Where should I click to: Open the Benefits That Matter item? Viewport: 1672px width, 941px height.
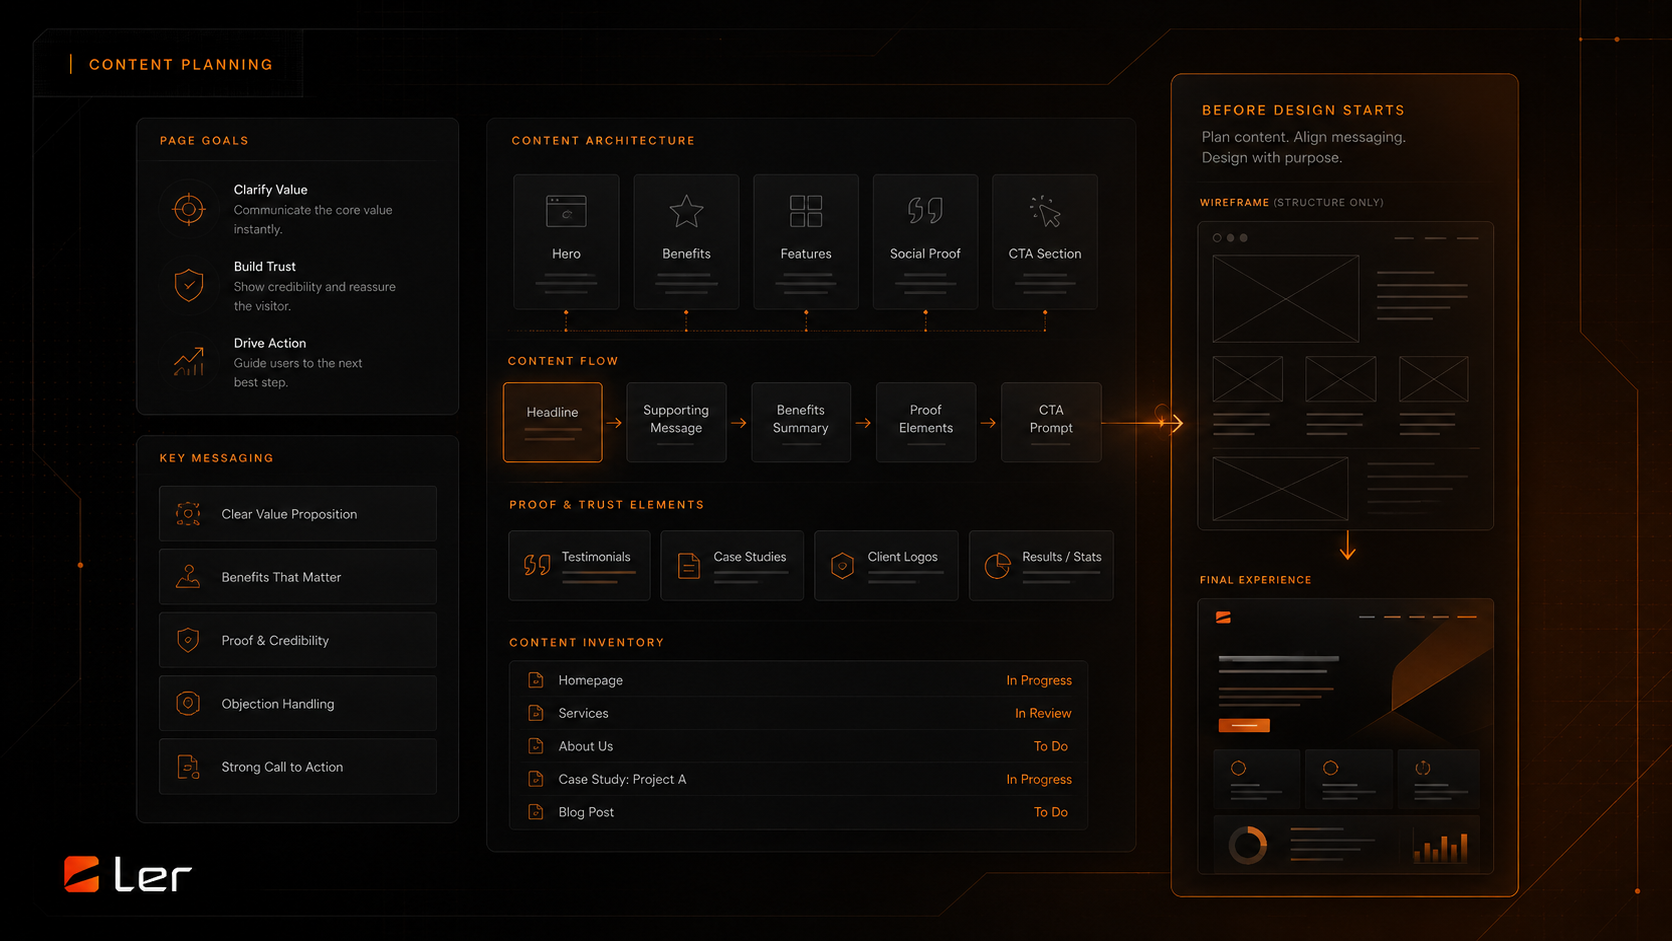[298, 577]
